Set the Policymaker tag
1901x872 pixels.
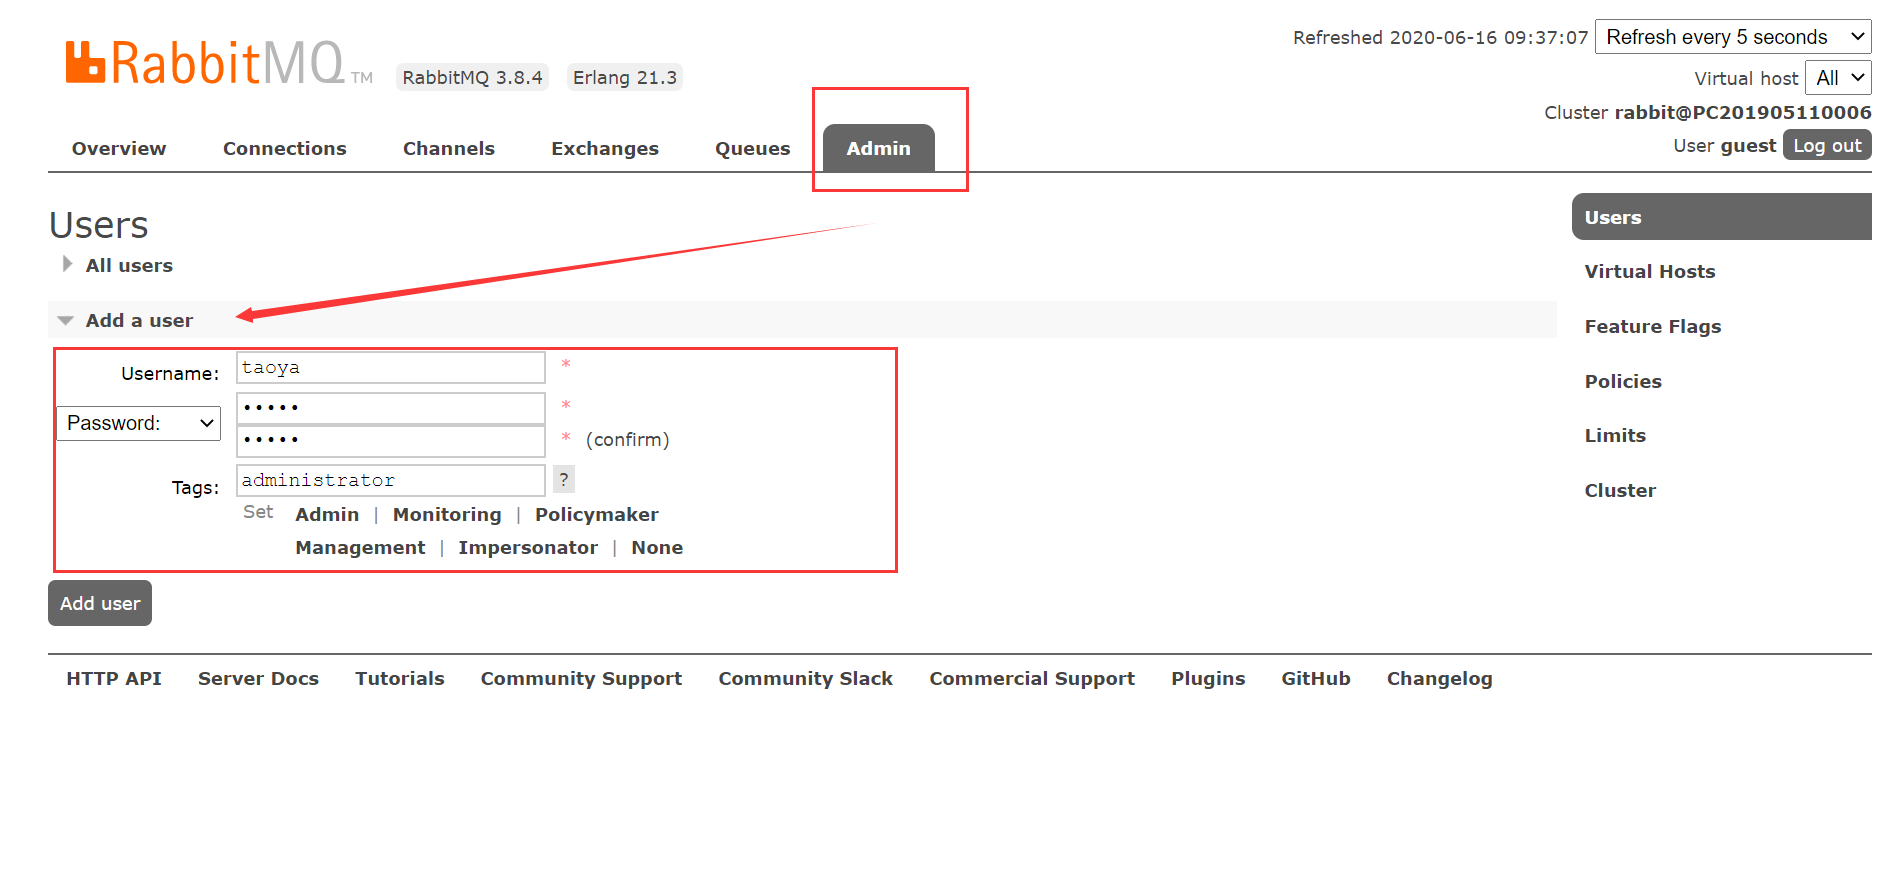point(597,514)
